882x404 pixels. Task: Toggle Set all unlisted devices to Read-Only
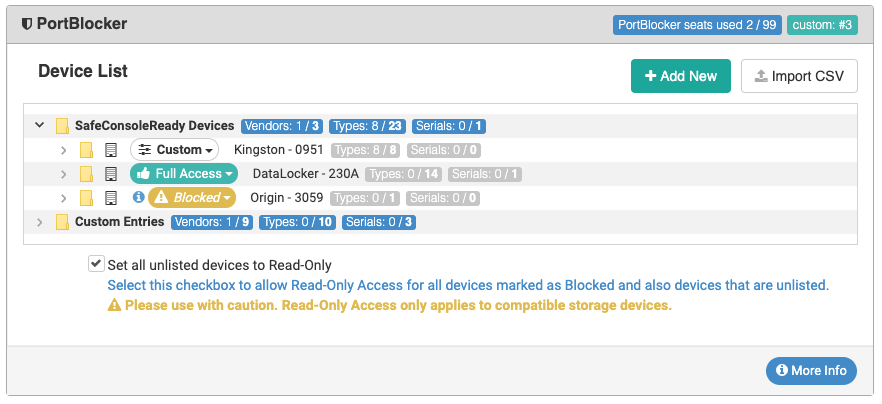pos(96,263)
